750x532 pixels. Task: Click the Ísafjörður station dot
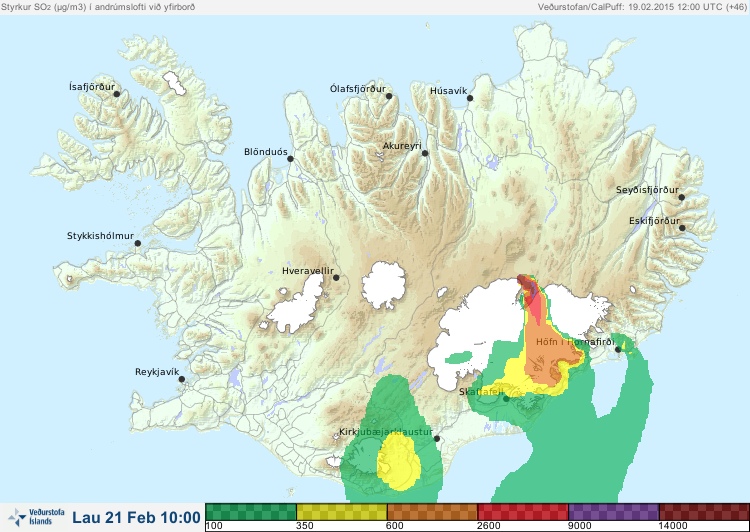(116, 94)
